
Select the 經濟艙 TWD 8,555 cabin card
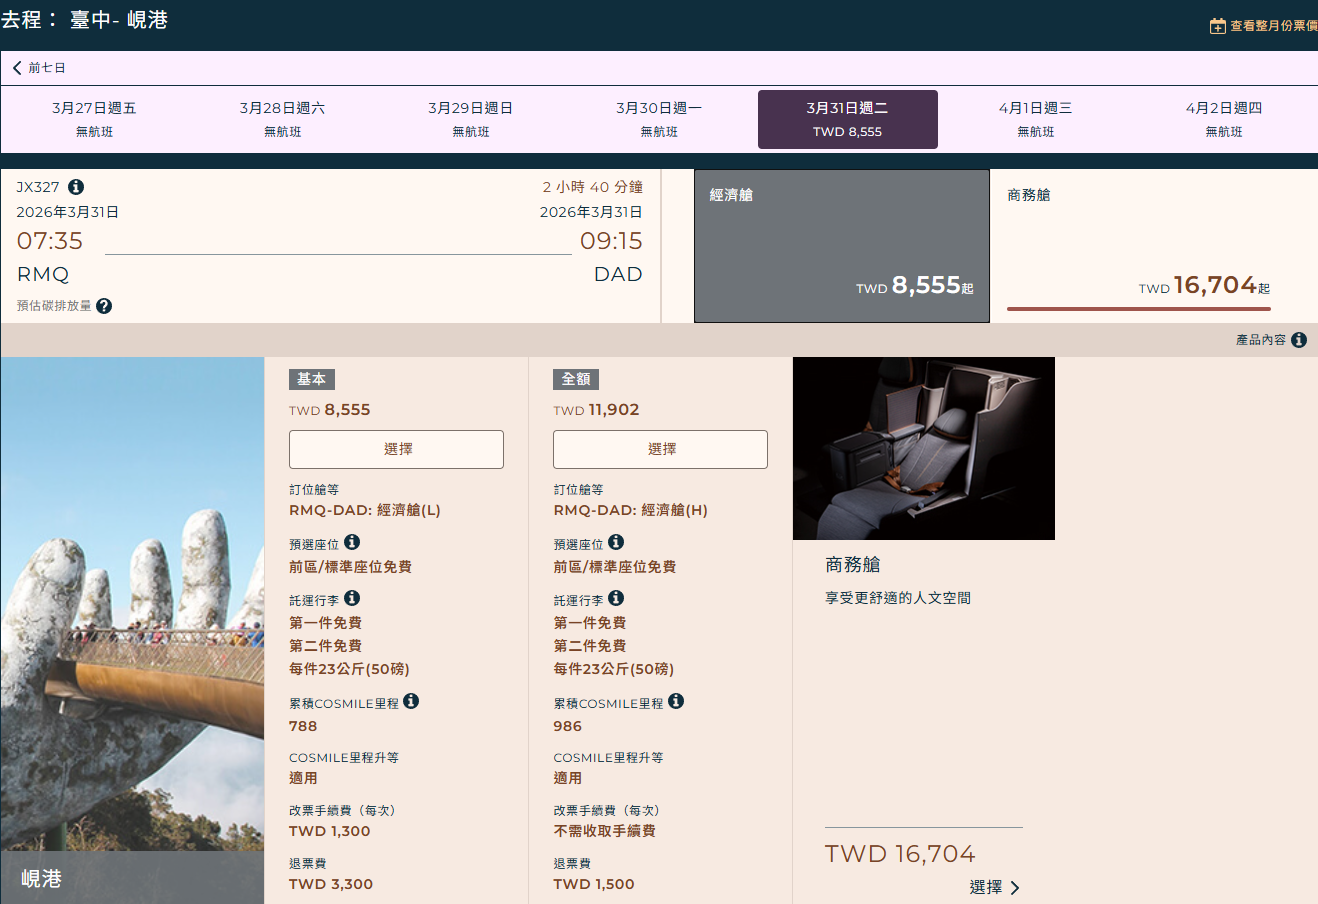pos(841,246)
